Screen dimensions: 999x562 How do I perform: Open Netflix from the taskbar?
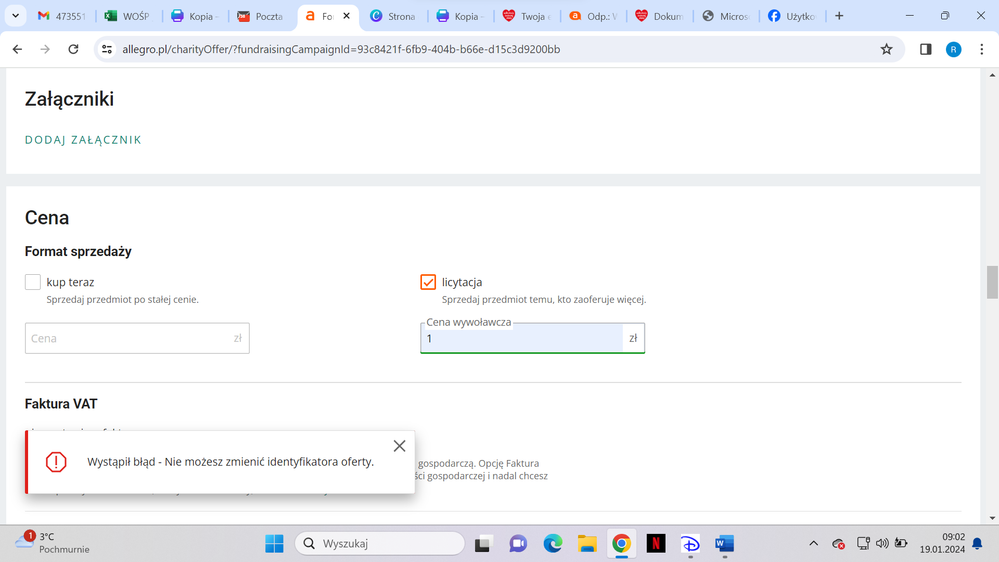pos(655,544)
